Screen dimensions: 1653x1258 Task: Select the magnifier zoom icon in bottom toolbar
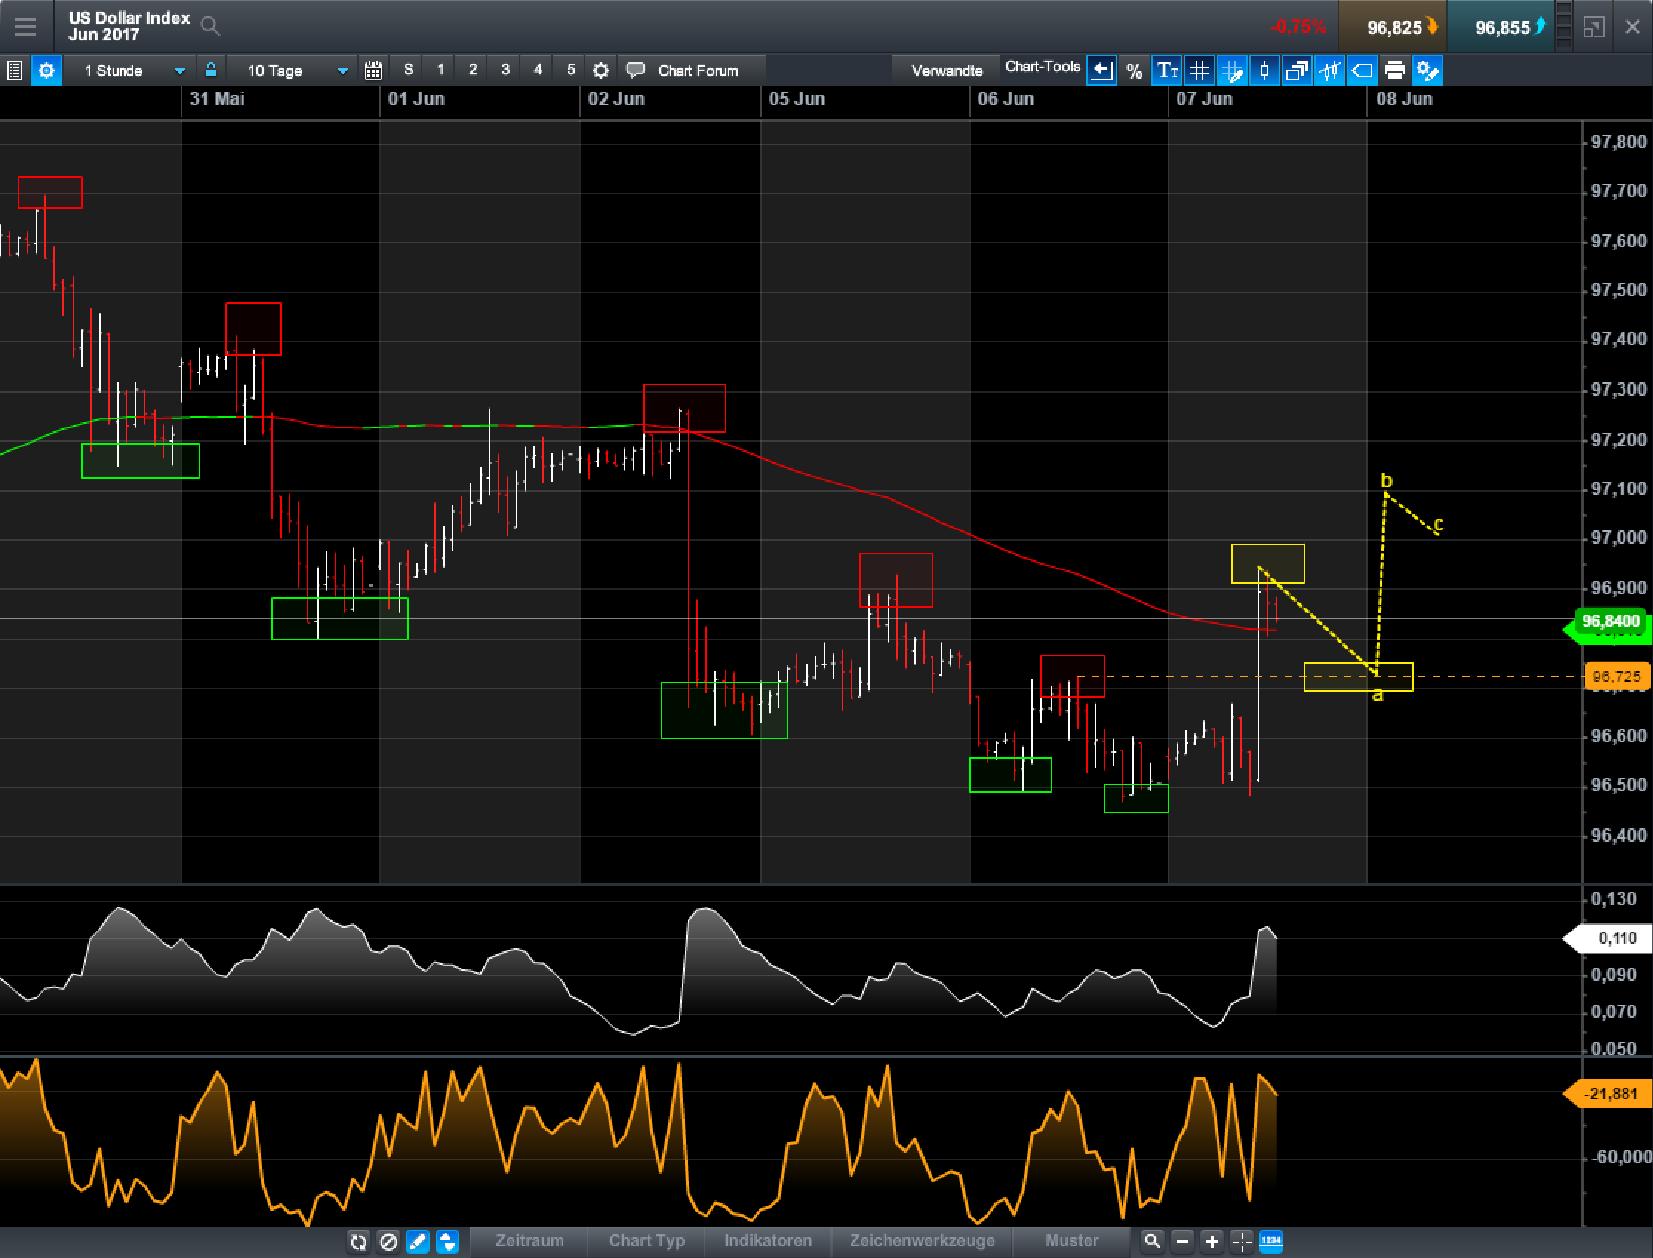1152,1241
